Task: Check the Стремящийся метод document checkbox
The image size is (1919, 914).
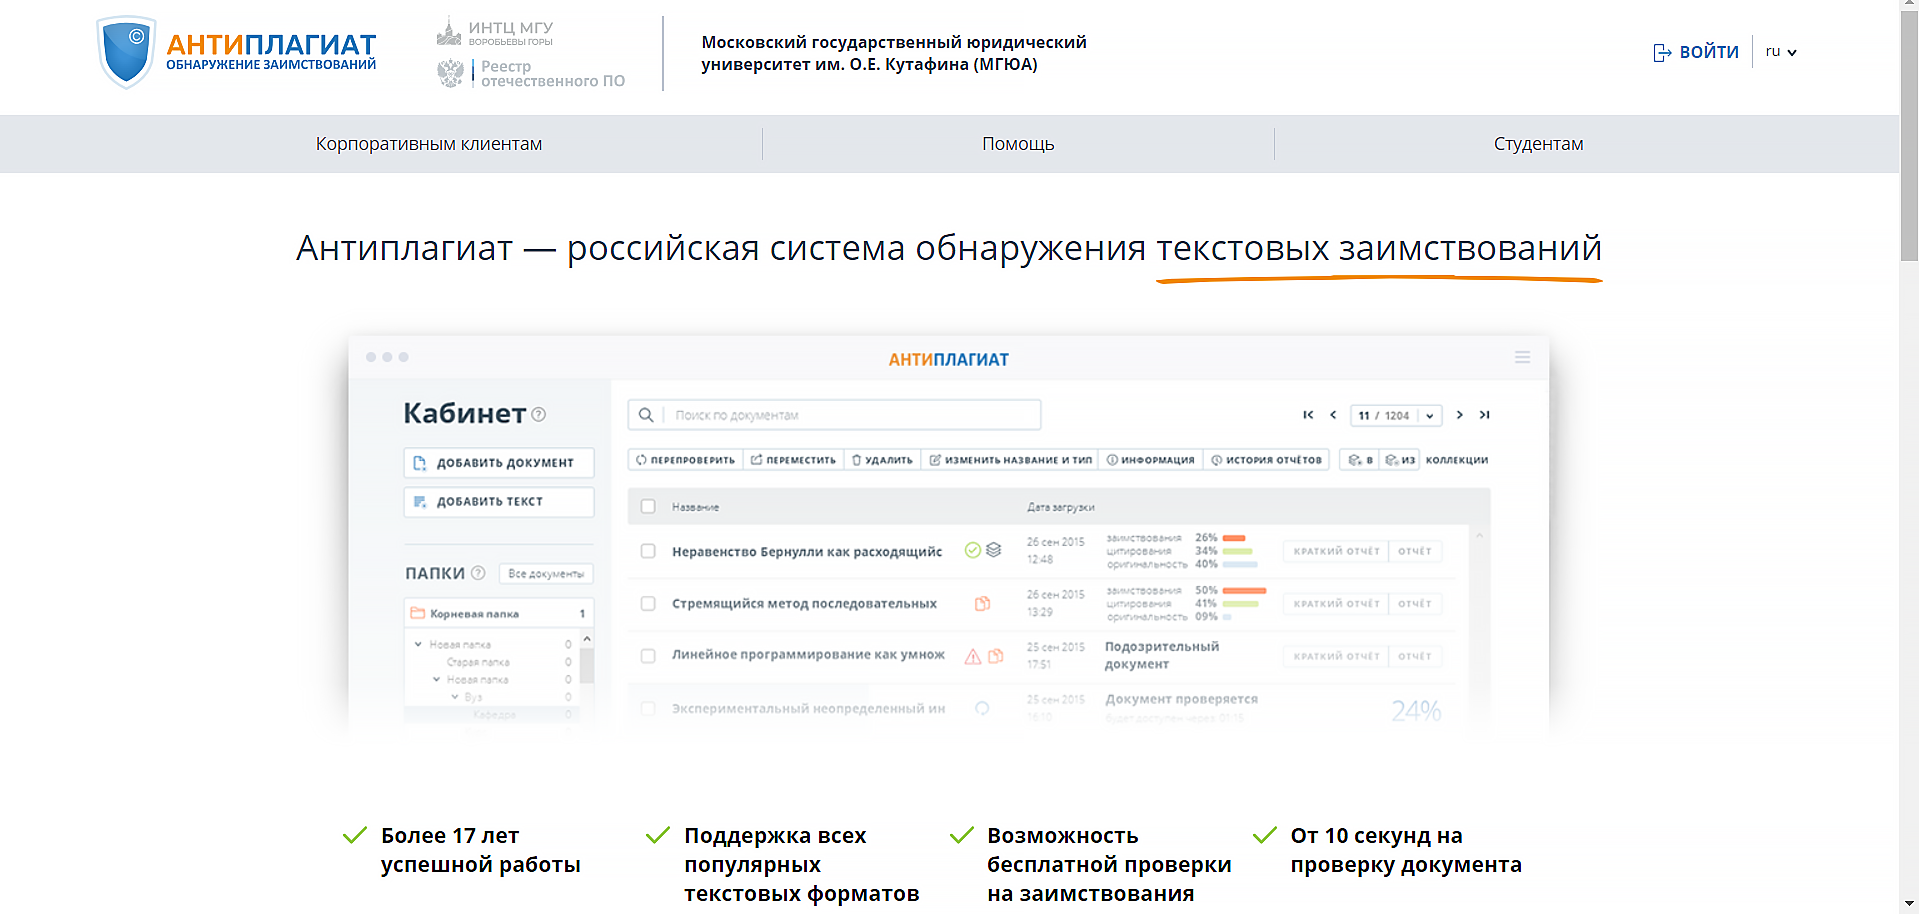Action: point(648,604)
